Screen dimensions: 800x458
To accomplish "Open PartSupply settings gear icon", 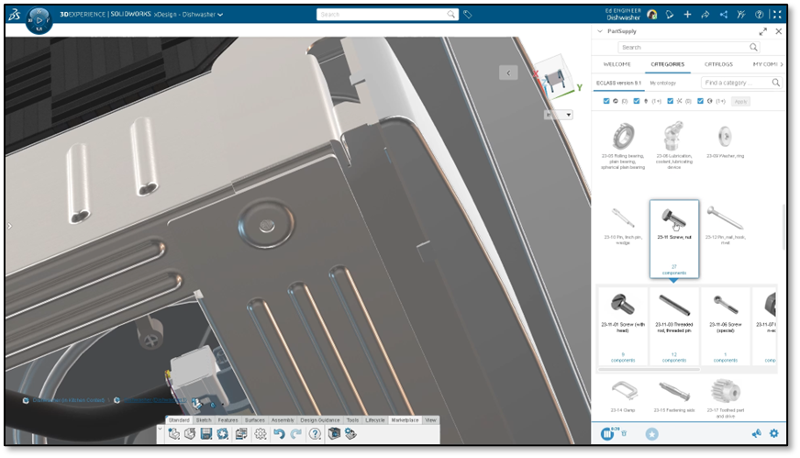I will point(774,434).
